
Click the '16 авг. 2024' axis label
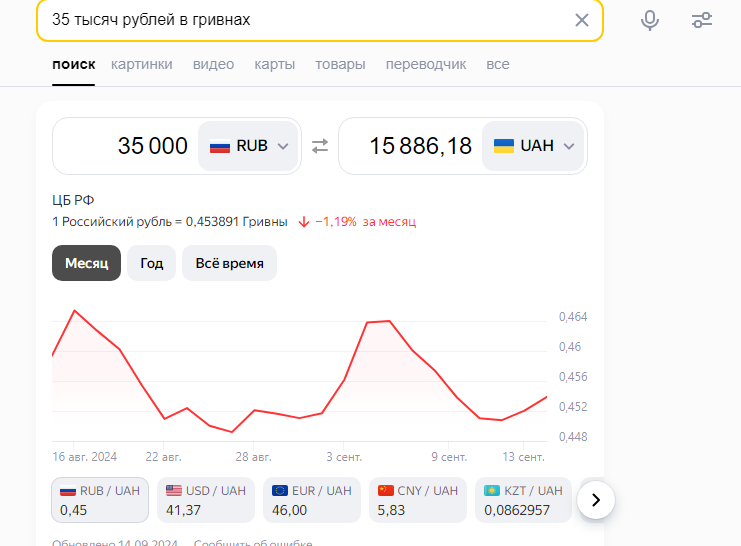(85, 457)
